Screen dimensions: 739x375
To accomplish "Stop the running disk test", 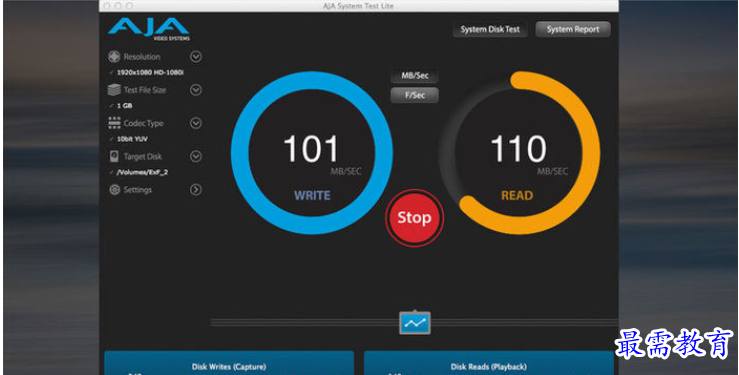I will pyautogui.click(x=414, y=218).
